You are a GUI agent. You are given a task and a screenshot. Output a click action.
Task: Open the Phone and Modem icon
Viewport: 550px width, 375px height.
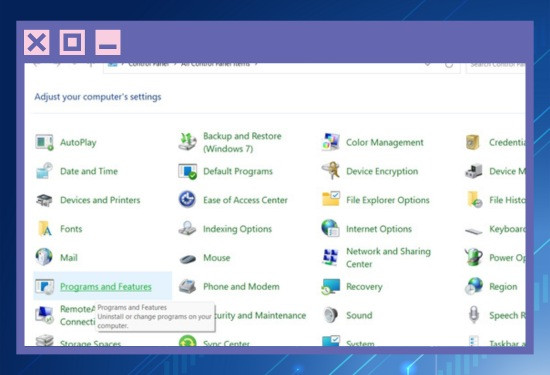(187, 286)
